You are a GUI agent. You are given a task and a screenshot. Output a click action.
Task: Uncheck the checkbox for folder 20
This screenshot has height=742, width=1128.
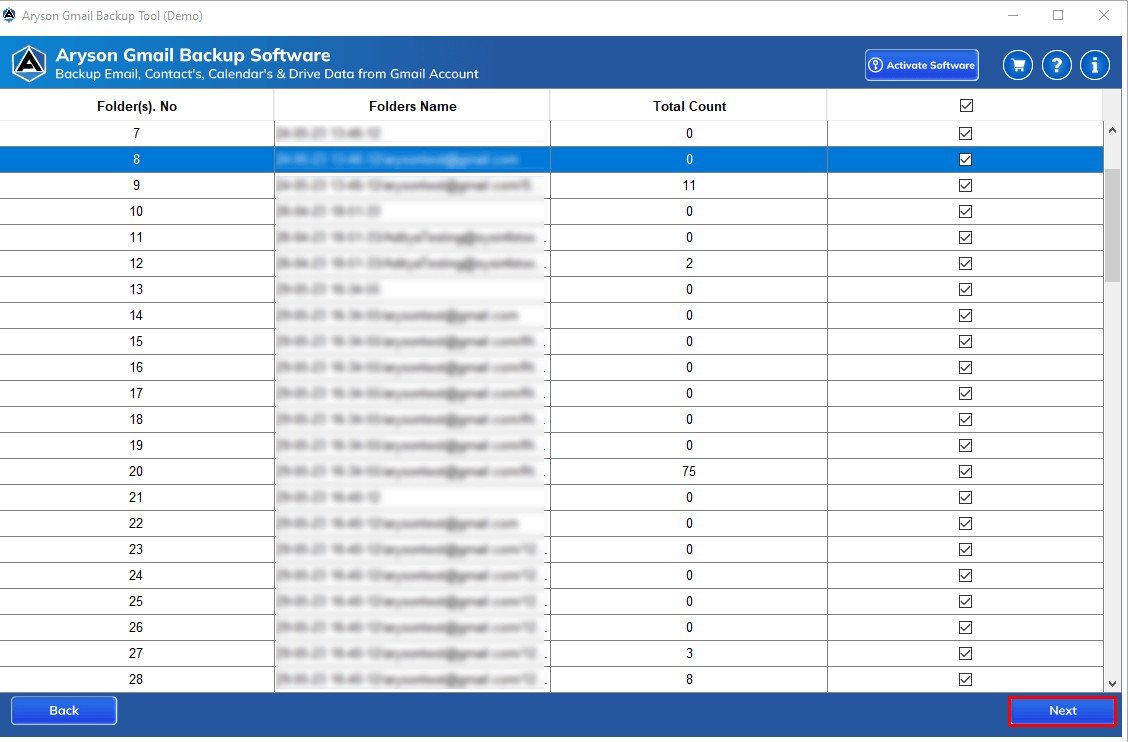pos(965,471)
